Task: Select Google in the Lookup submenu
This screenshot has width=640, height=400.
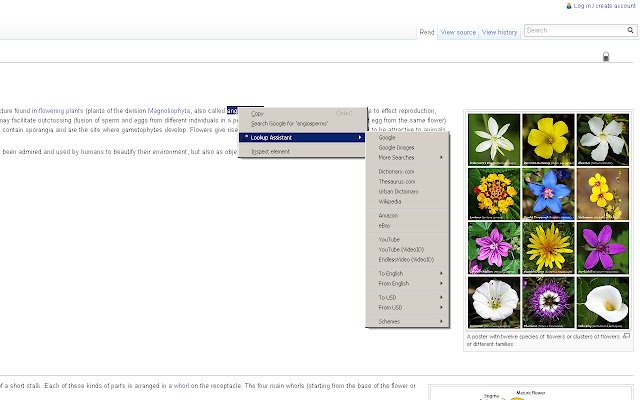Action: click(x=407, y=138)
